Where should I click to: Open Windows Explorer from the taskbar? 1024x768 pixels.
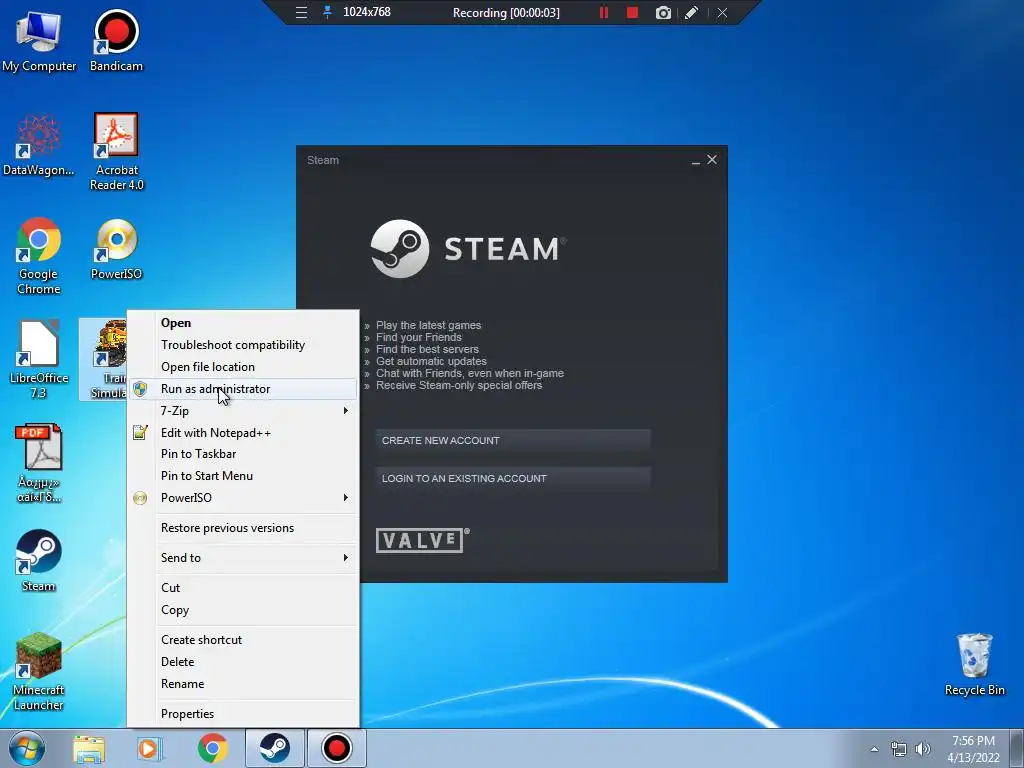coord(89,748)
